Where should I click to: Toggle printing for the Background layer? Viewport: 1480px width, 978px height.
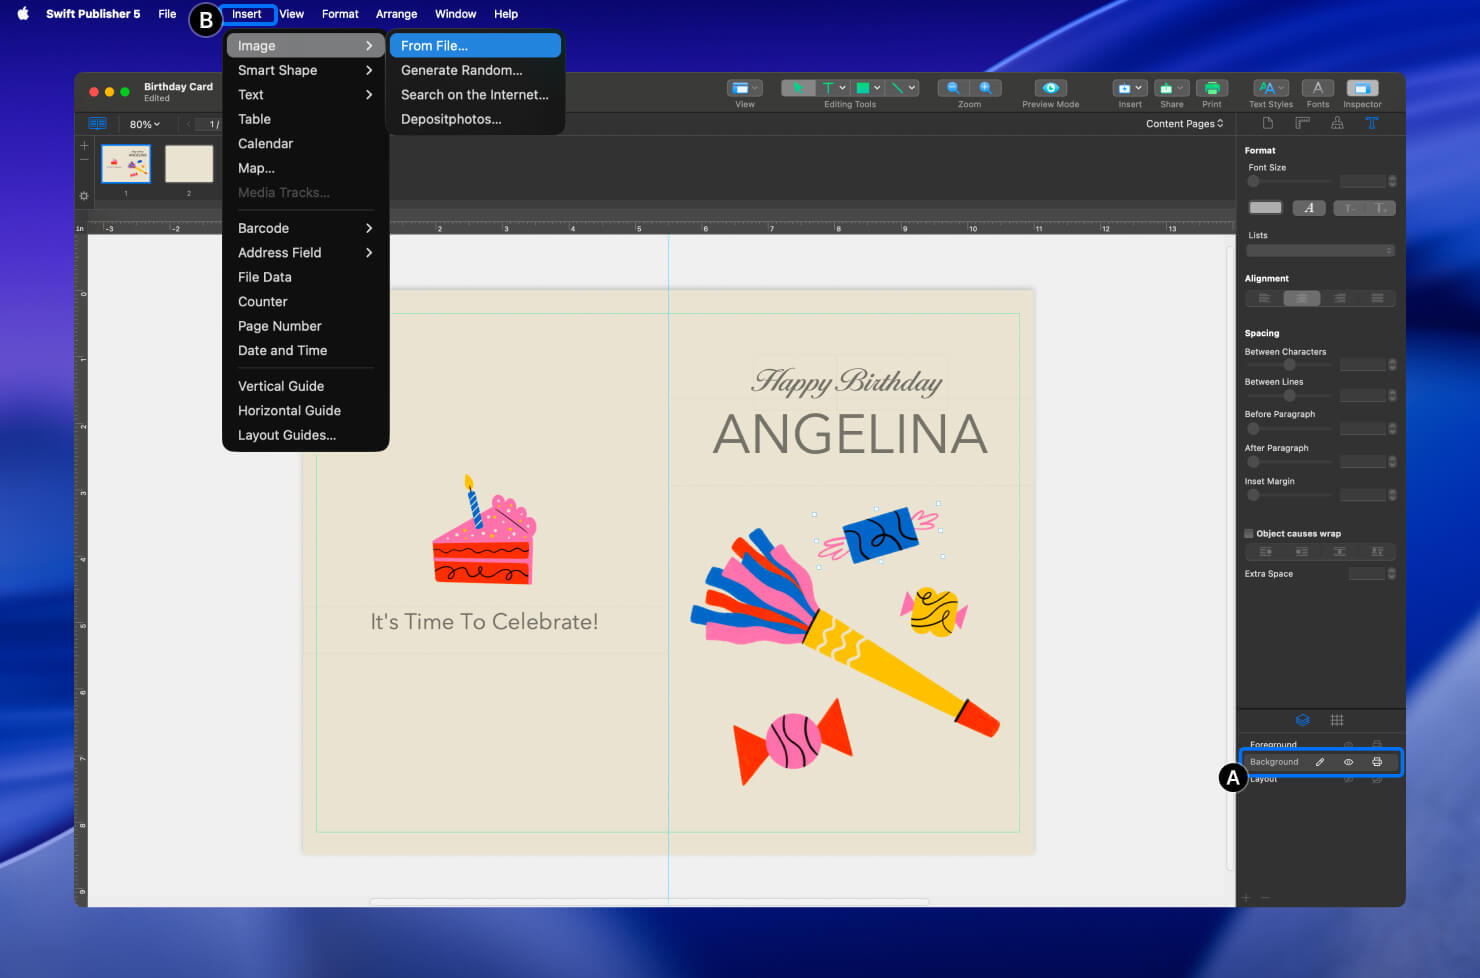1378,762
